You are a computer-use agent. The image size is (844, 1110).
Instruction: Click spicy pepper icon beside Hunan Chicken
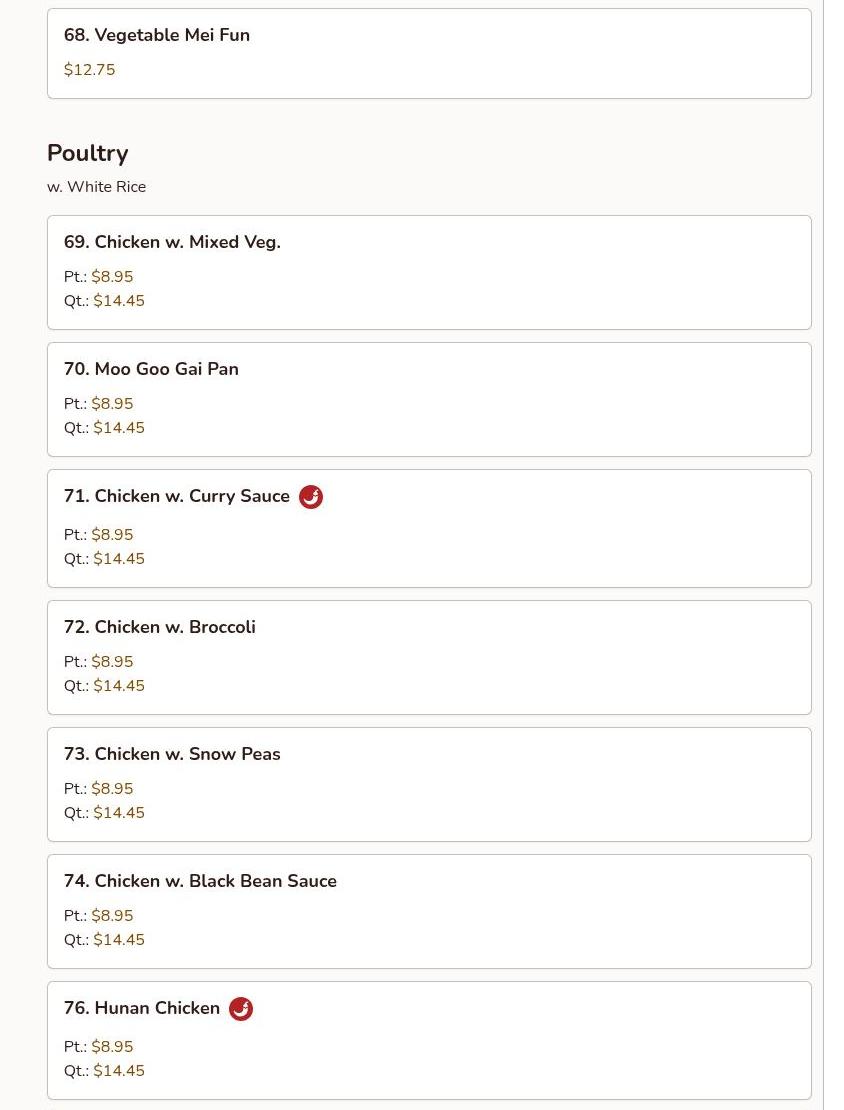click(x=241, y=1009)
